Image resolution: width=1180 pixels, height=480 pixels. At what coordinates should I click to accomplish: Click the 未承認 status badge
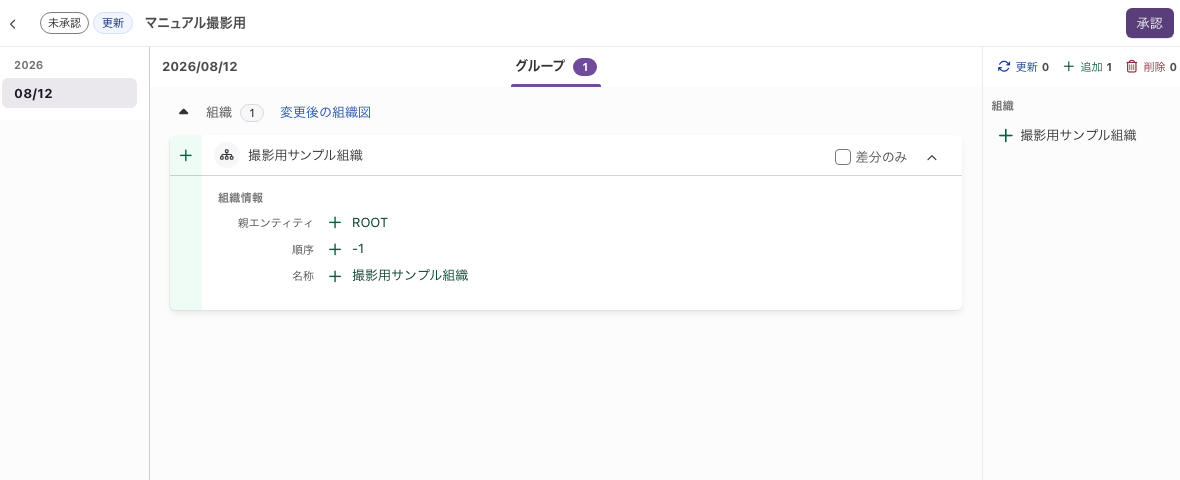tap(65, 23)
